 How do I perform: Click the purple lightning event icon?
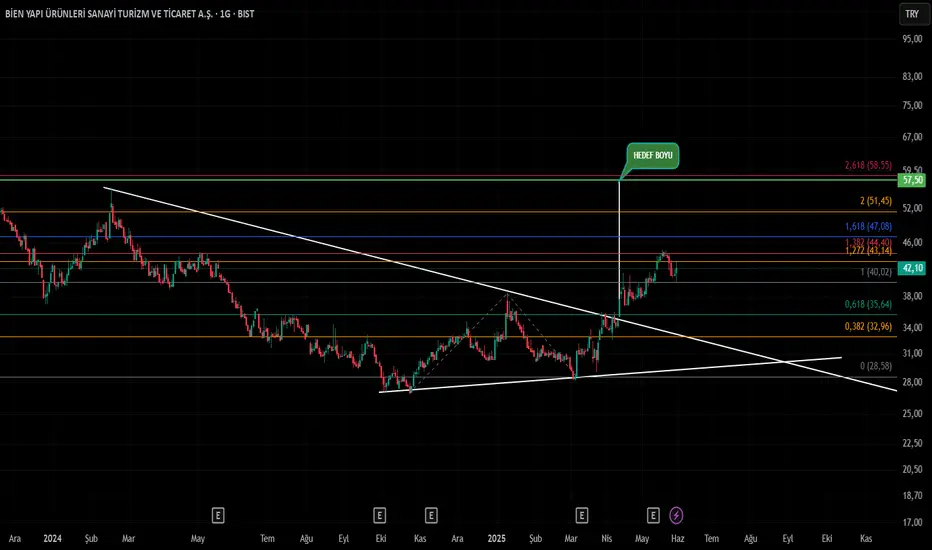click(676, 516)
